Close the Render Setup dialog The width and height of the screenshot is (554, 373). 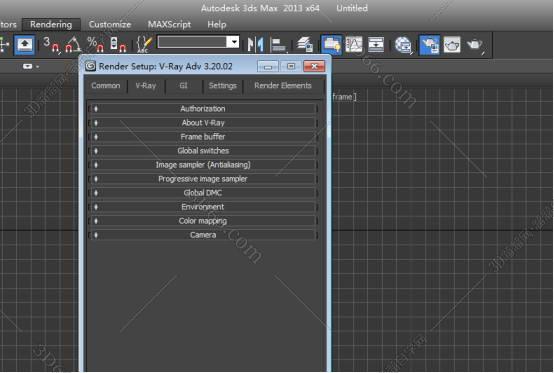tap(314, 66)
